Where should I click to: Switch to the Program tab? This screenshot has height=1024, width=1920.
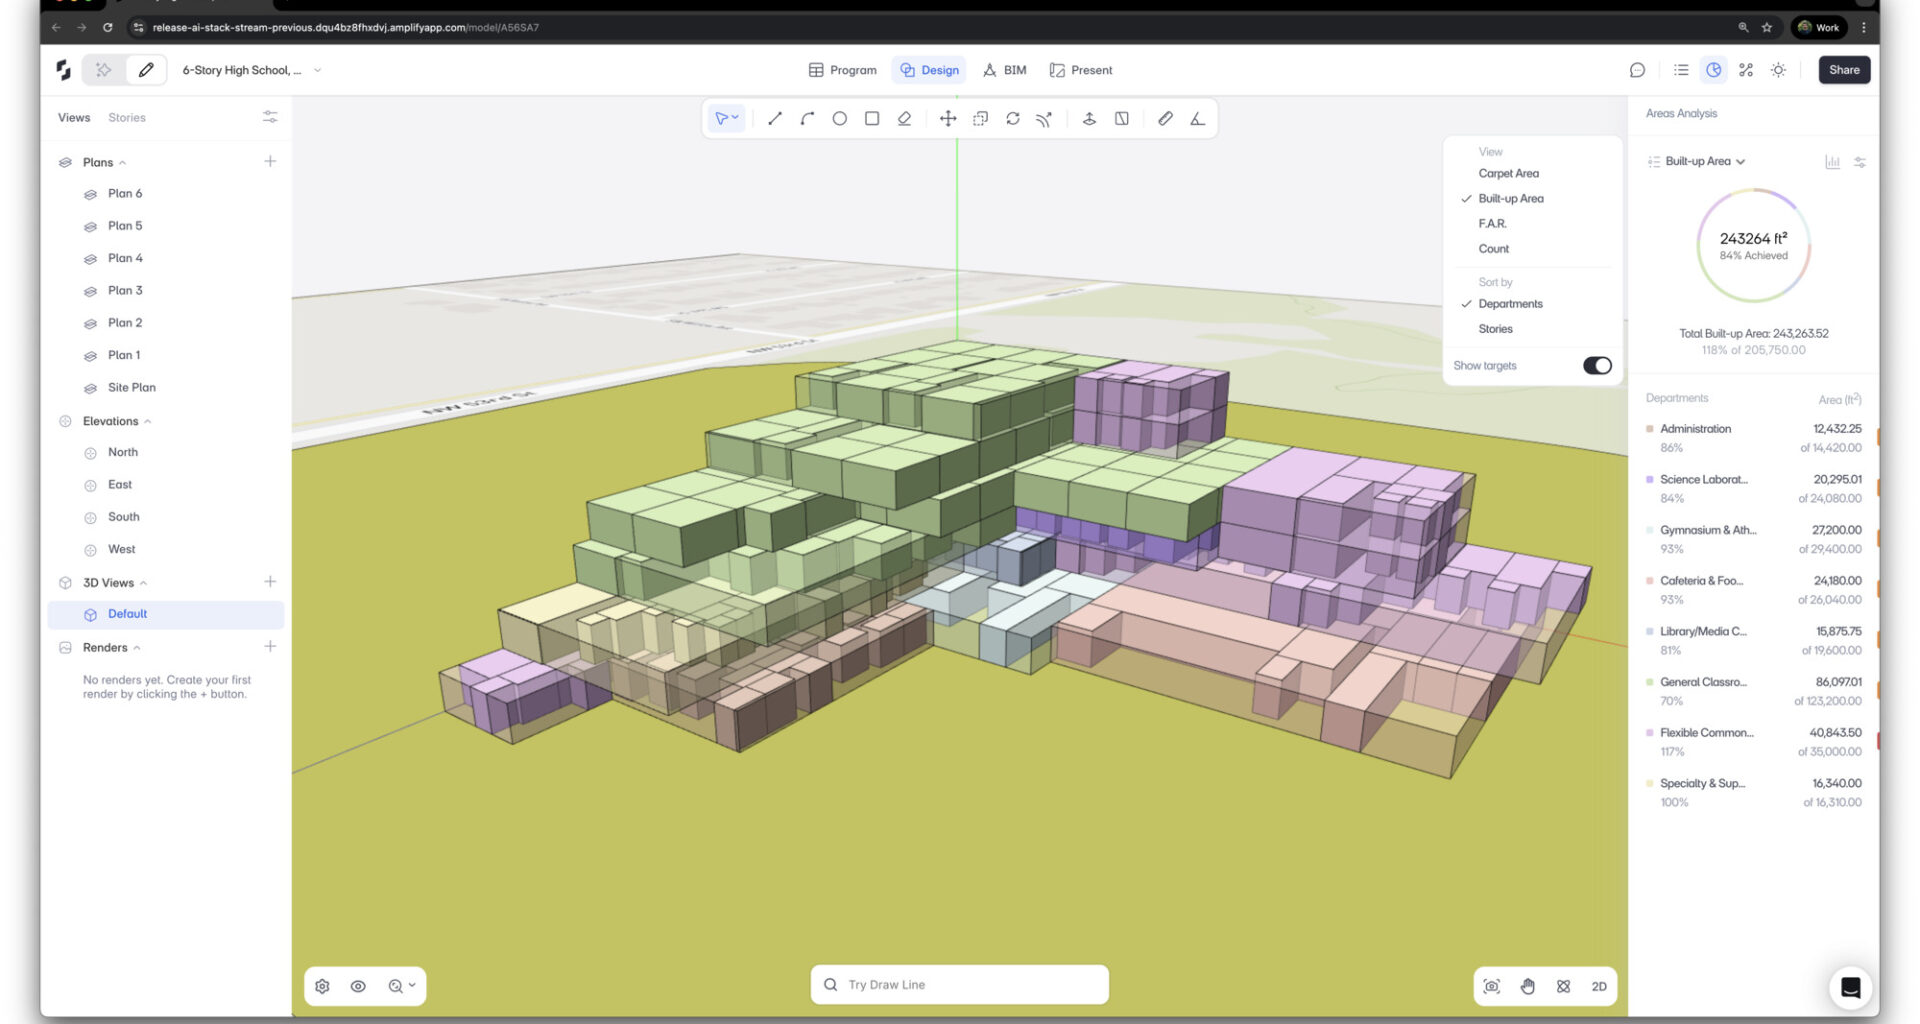point(842,70)
